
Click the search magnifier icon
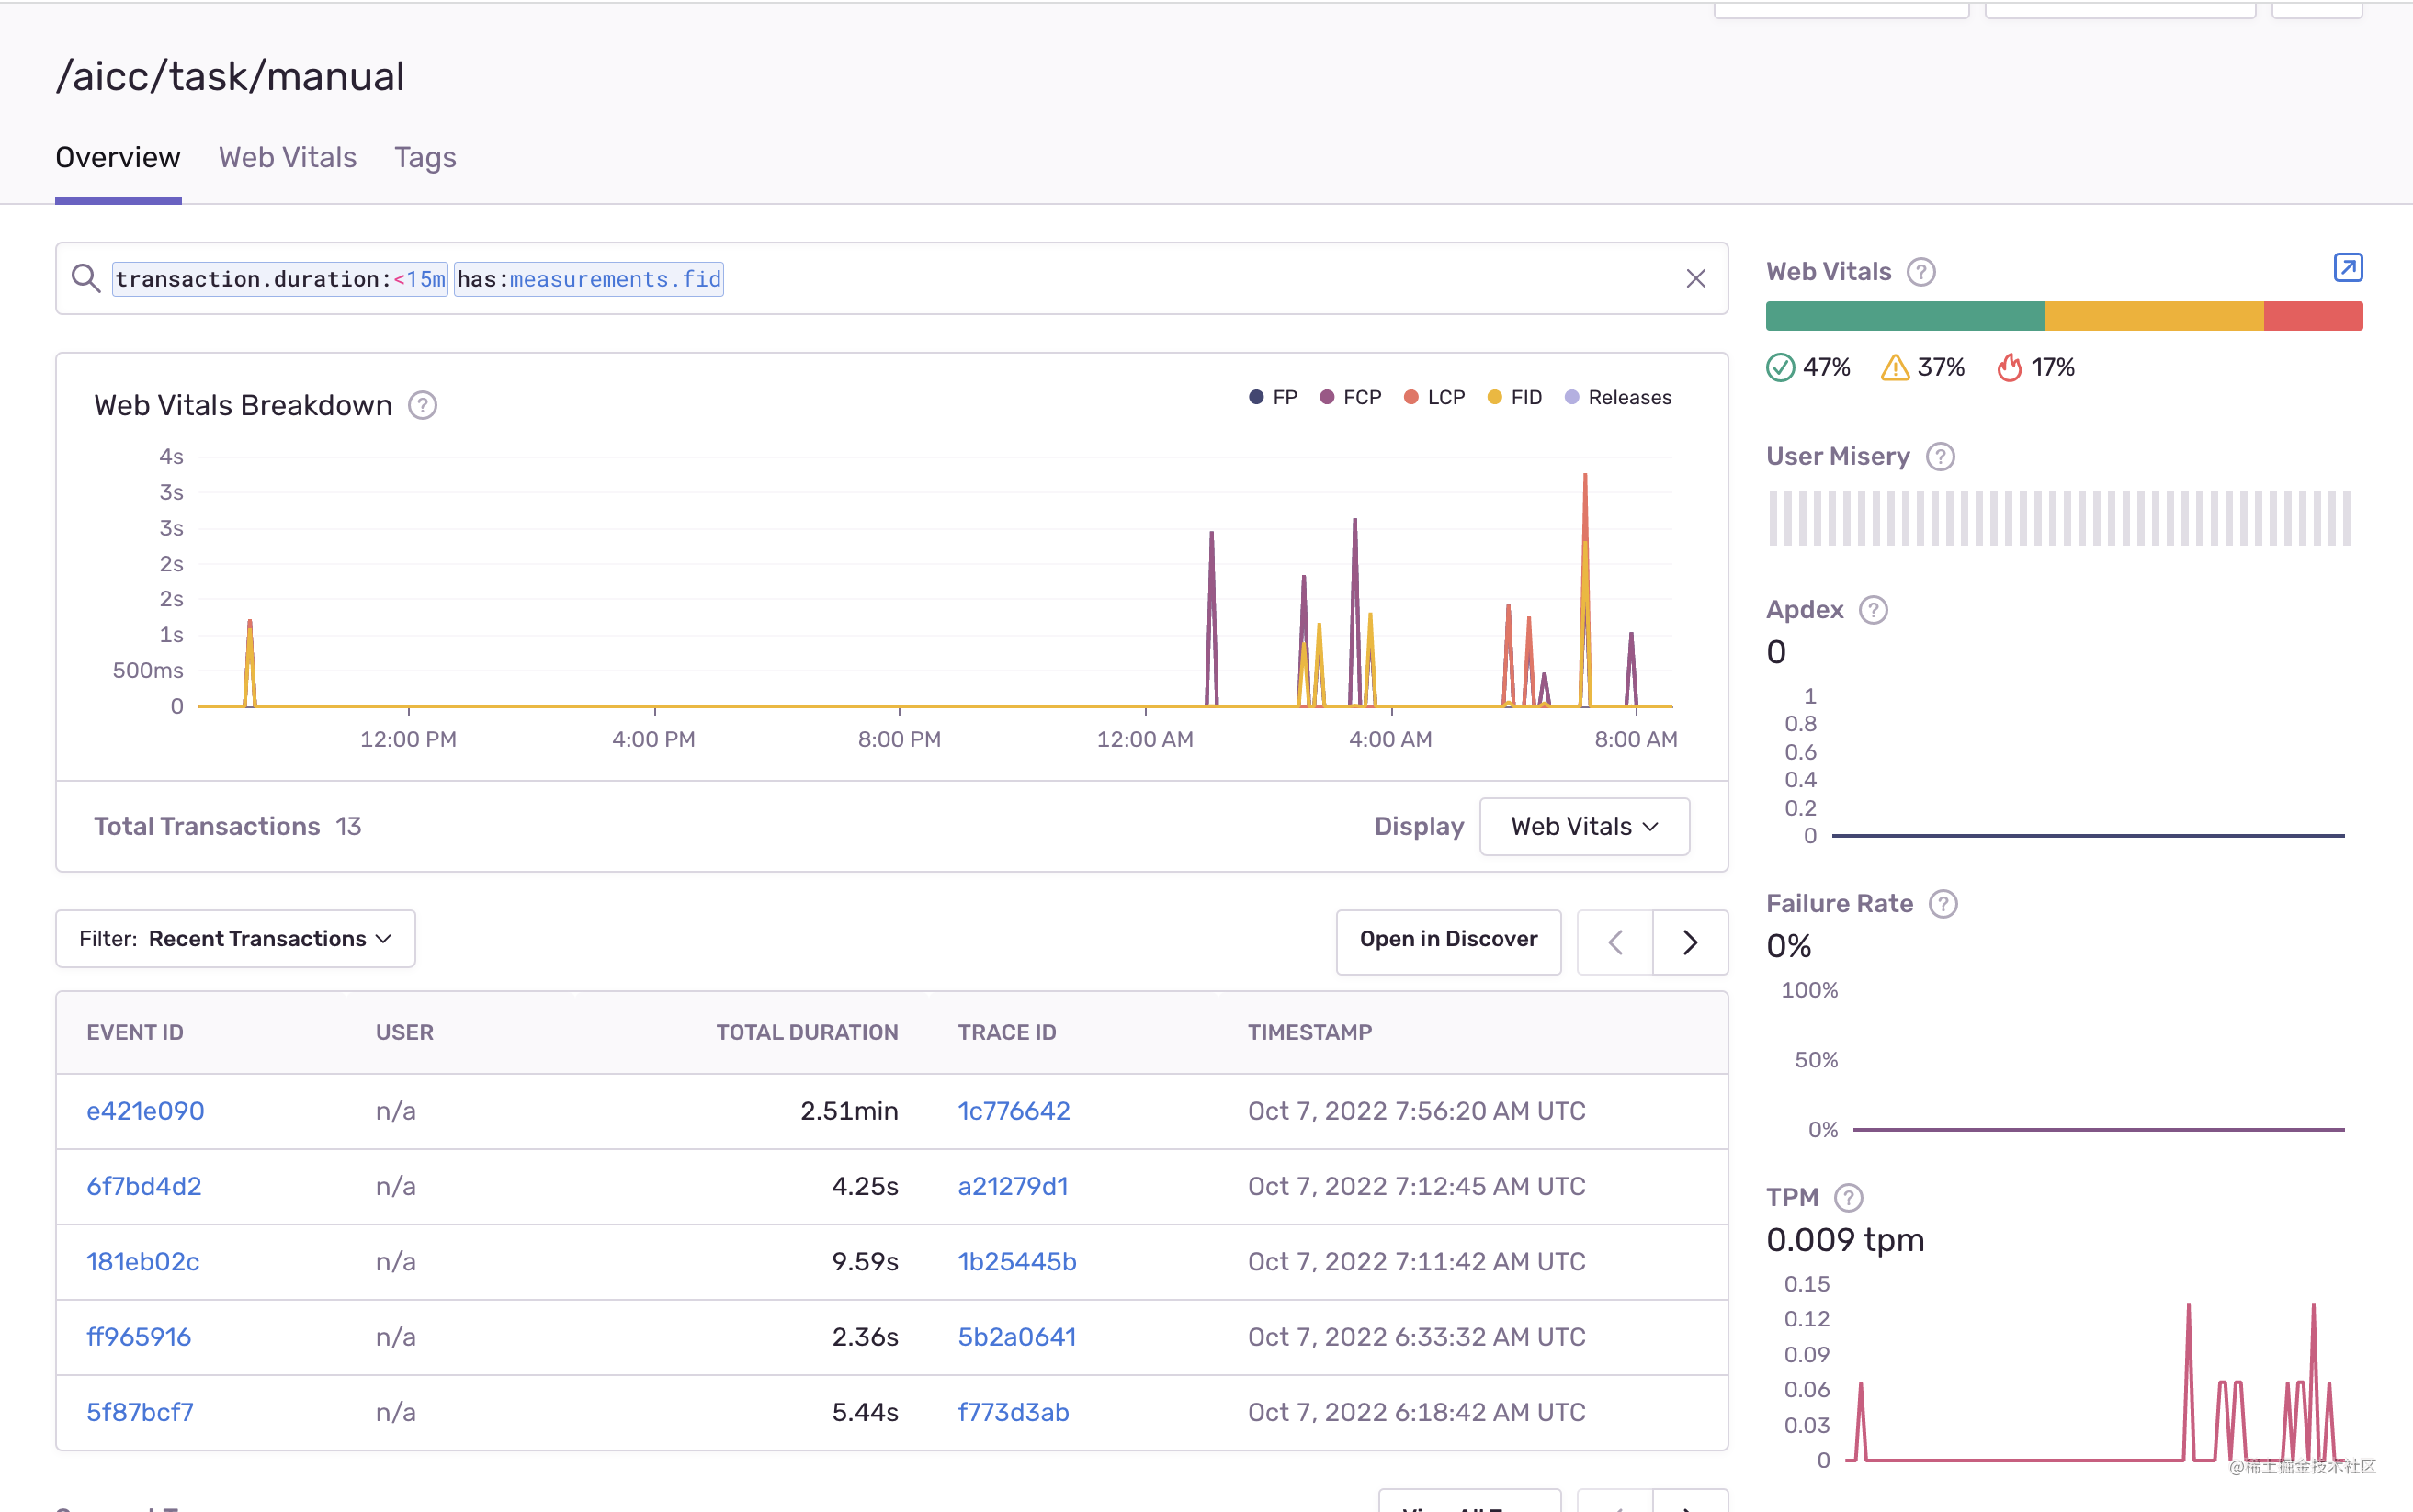[86, 278]
